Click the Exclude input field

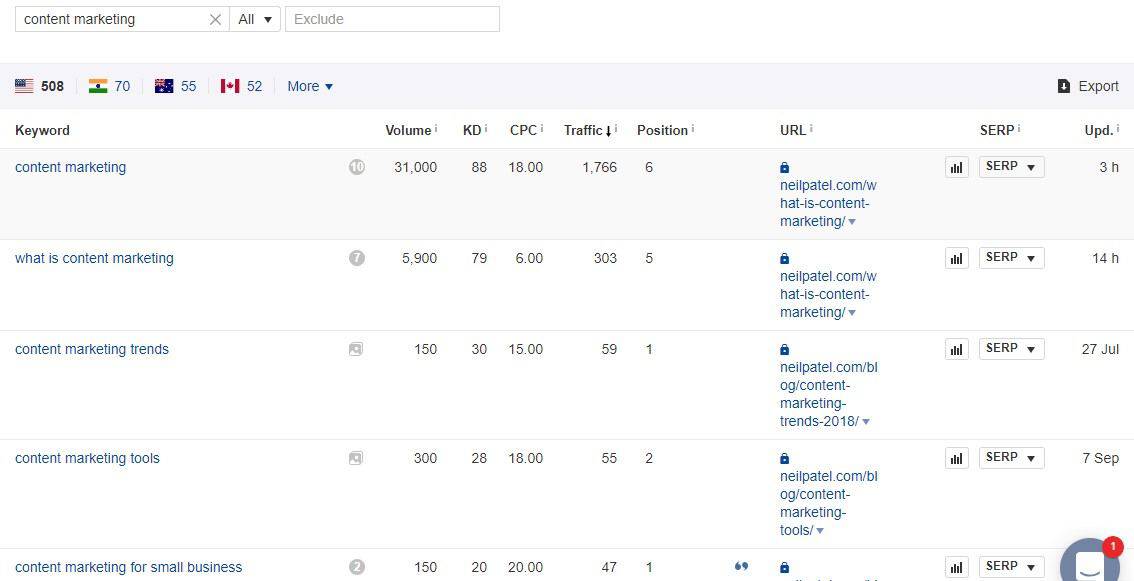392,18
